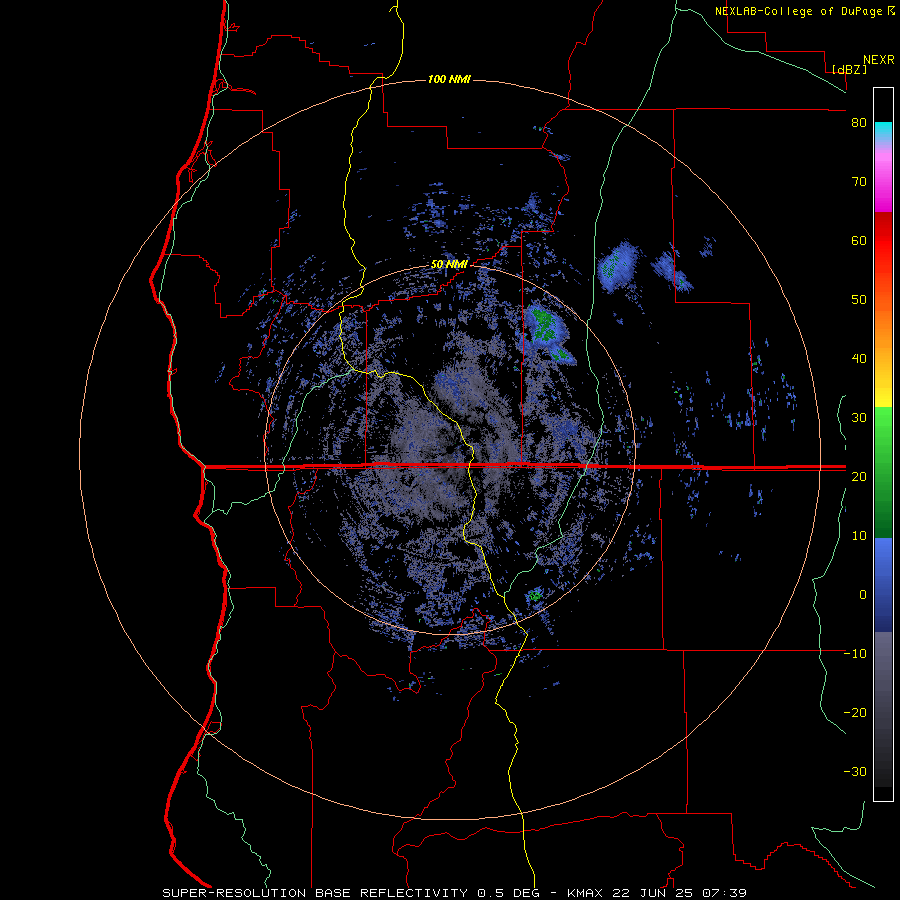Click the 80 dBZ scale value
The image size is (900, 900).
click(x=859, y=123)
